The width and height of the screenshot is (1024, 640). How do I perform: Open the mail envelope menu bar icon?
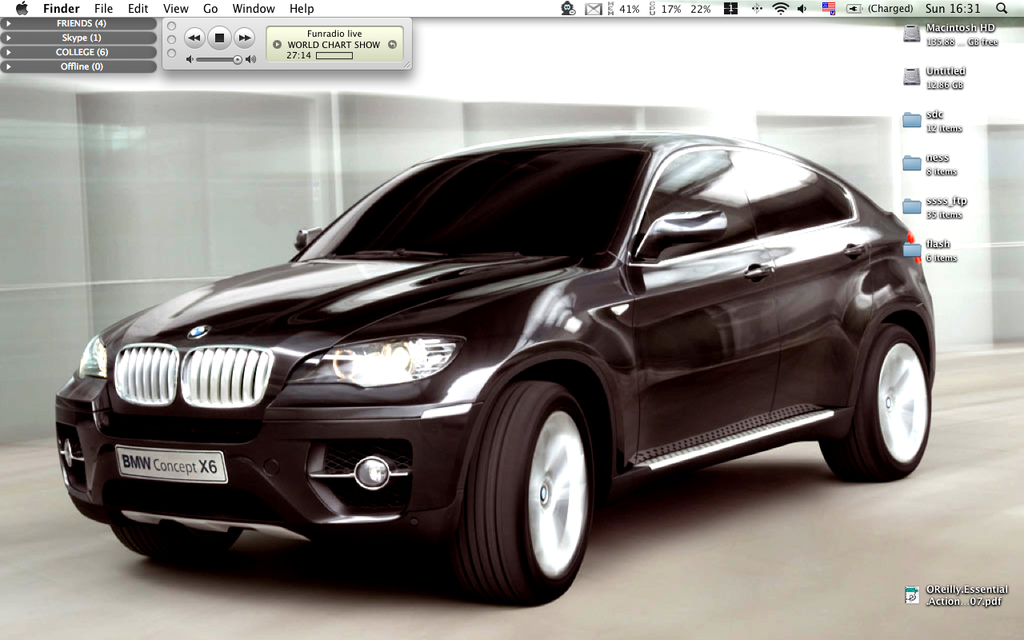pos(594,8)
